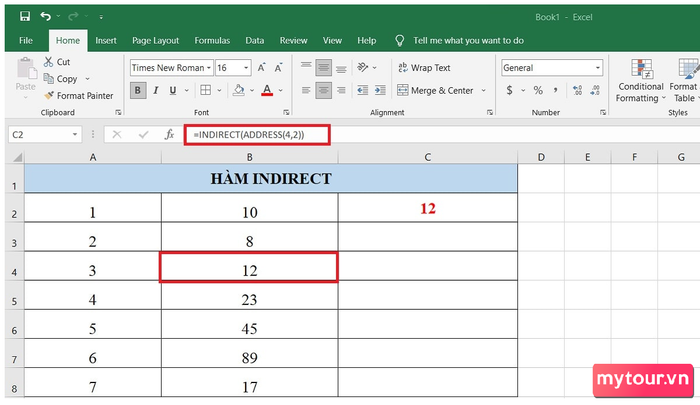This screenshot has width=700, height=405.
Task: Open the Help tab
Action: [367, 41]
